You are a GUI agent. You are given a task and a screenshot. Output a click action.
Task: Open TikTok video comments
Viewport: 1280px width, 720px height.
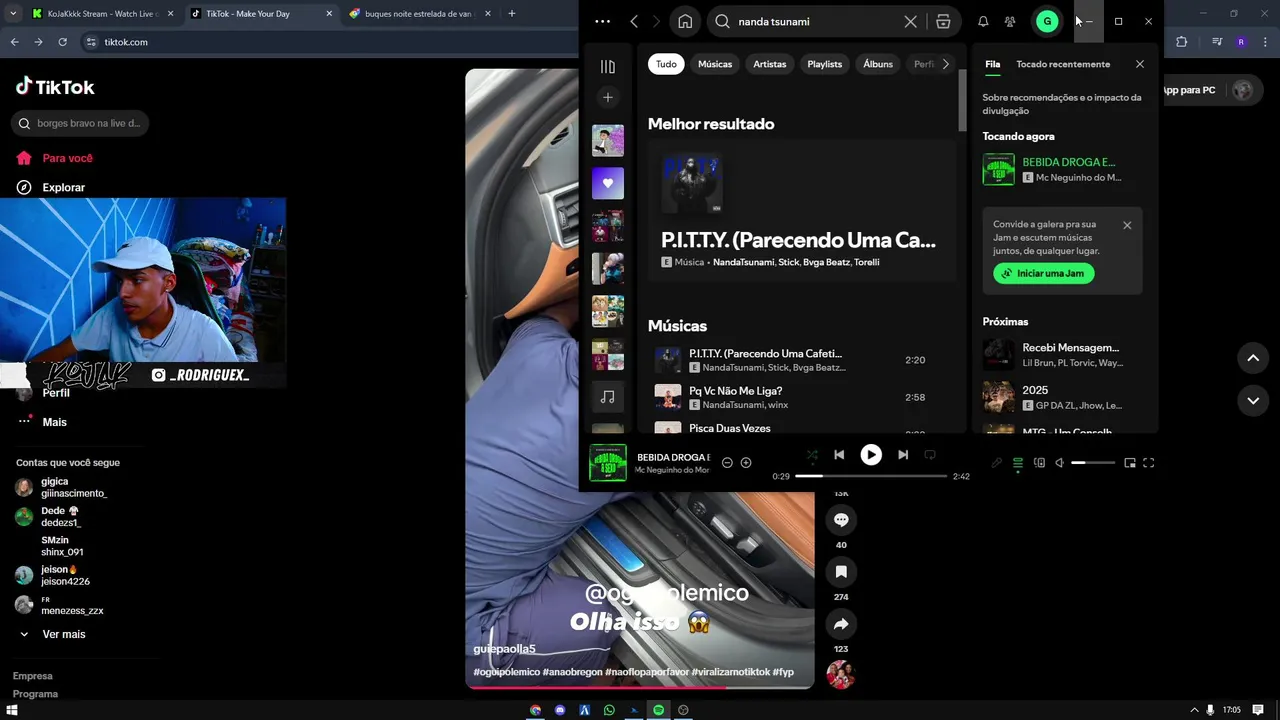841,520
